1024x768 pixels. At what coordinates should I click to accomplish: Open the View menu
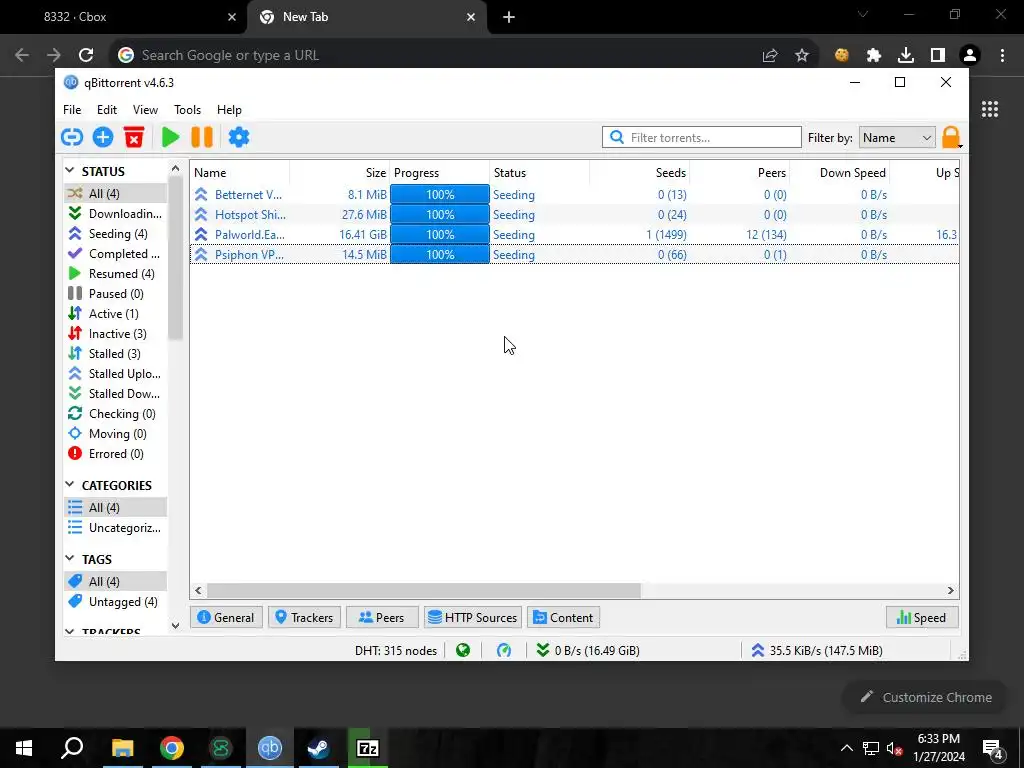tap(145, 110)
